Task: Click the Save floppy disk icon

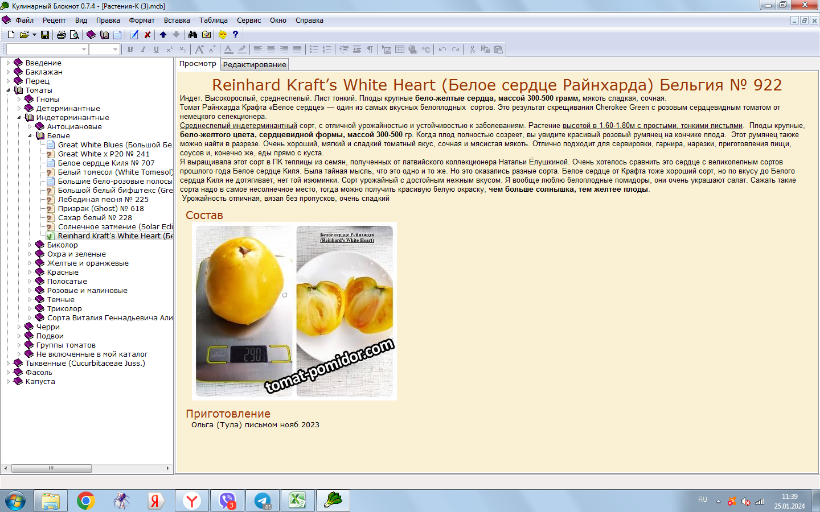Action: pyautogui.click(x=45, y=35)
